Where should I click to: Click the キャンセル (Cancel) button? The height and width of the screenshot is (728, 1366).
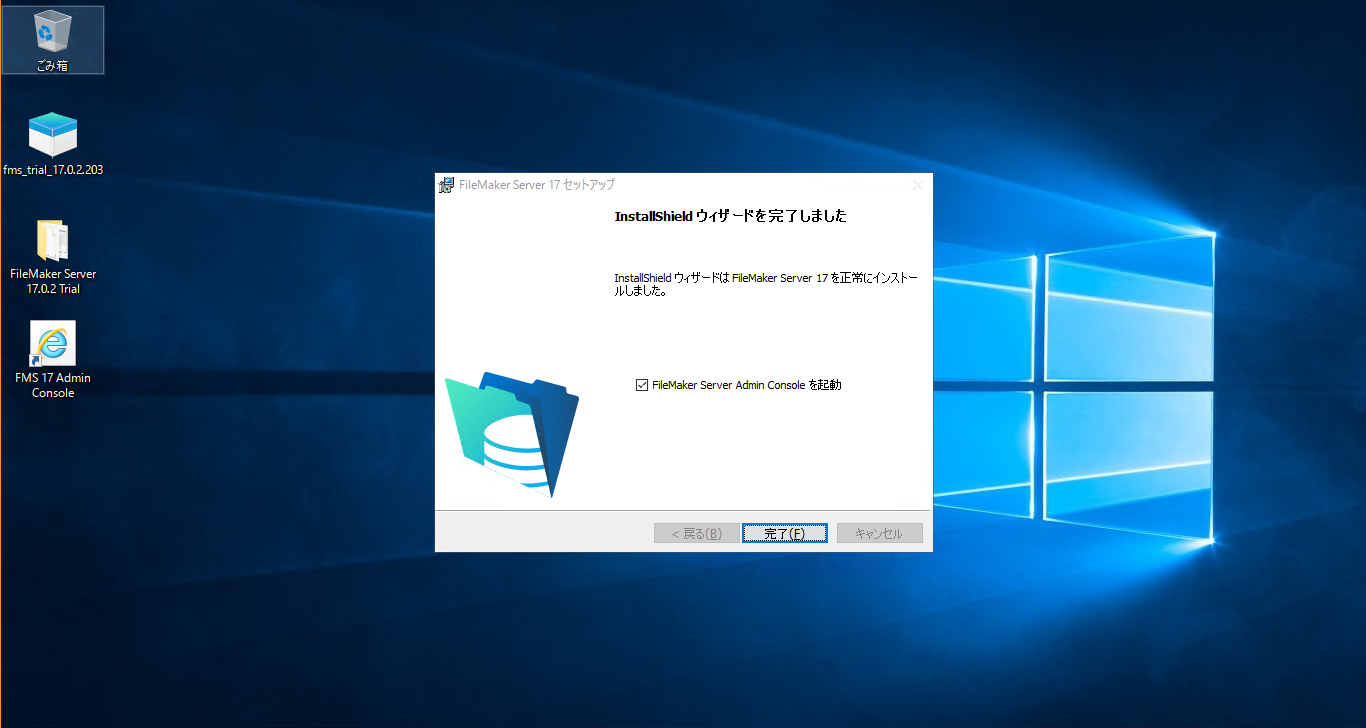(879, 532)
